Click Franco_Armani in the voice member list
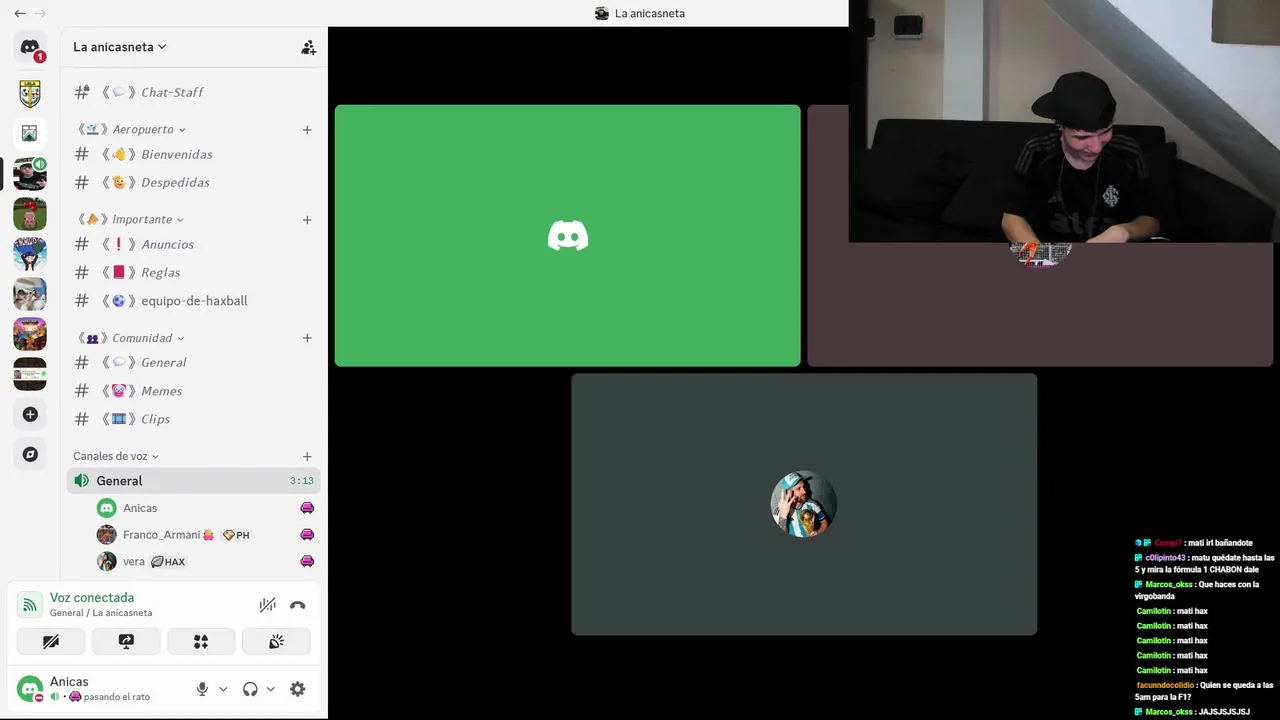This screenshot has width=1280, height=720. click(204, 535)
